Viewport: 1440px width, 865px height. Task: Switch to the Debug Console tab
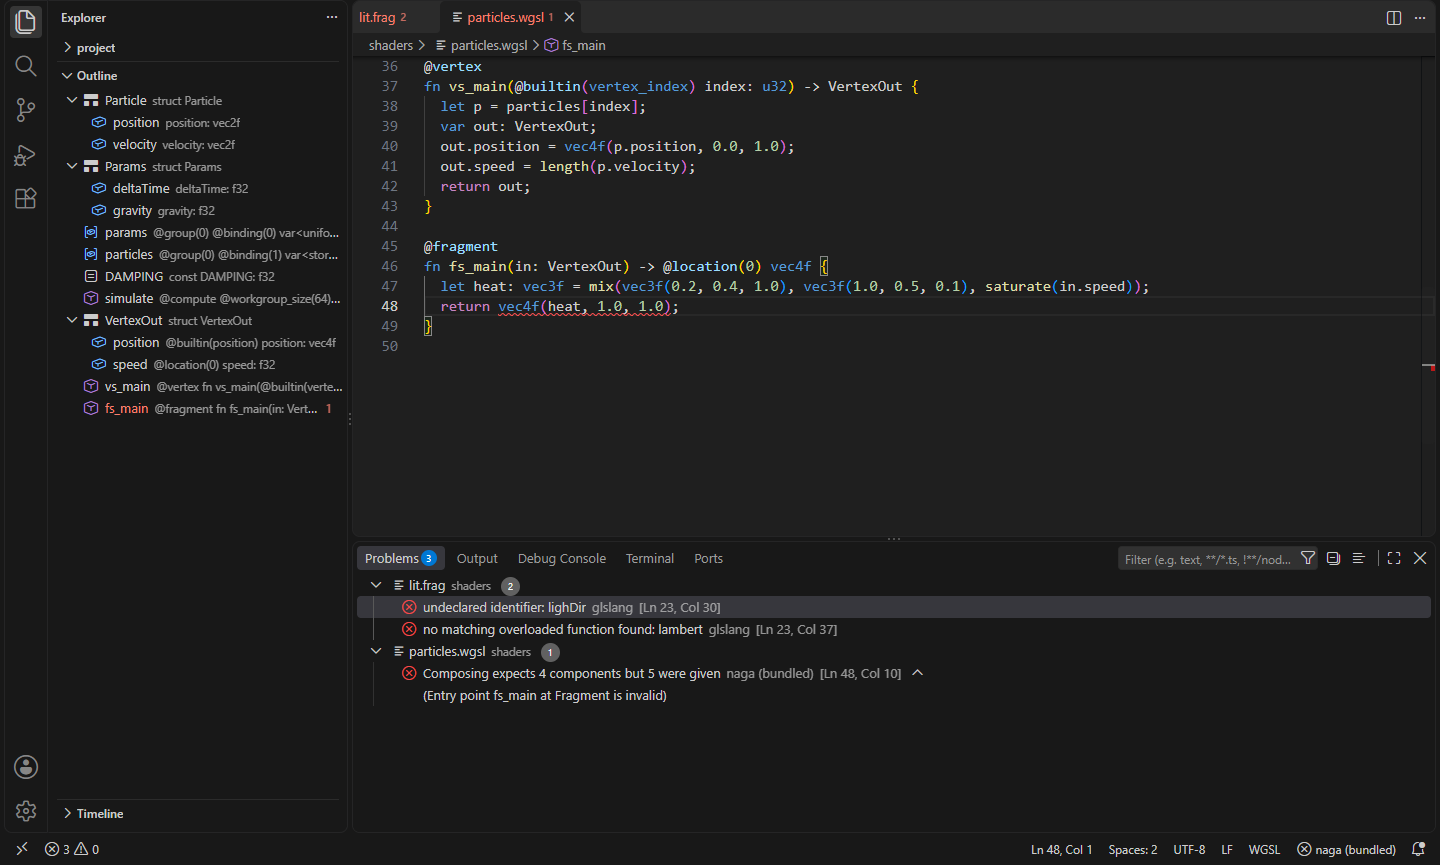coord(562,558)
